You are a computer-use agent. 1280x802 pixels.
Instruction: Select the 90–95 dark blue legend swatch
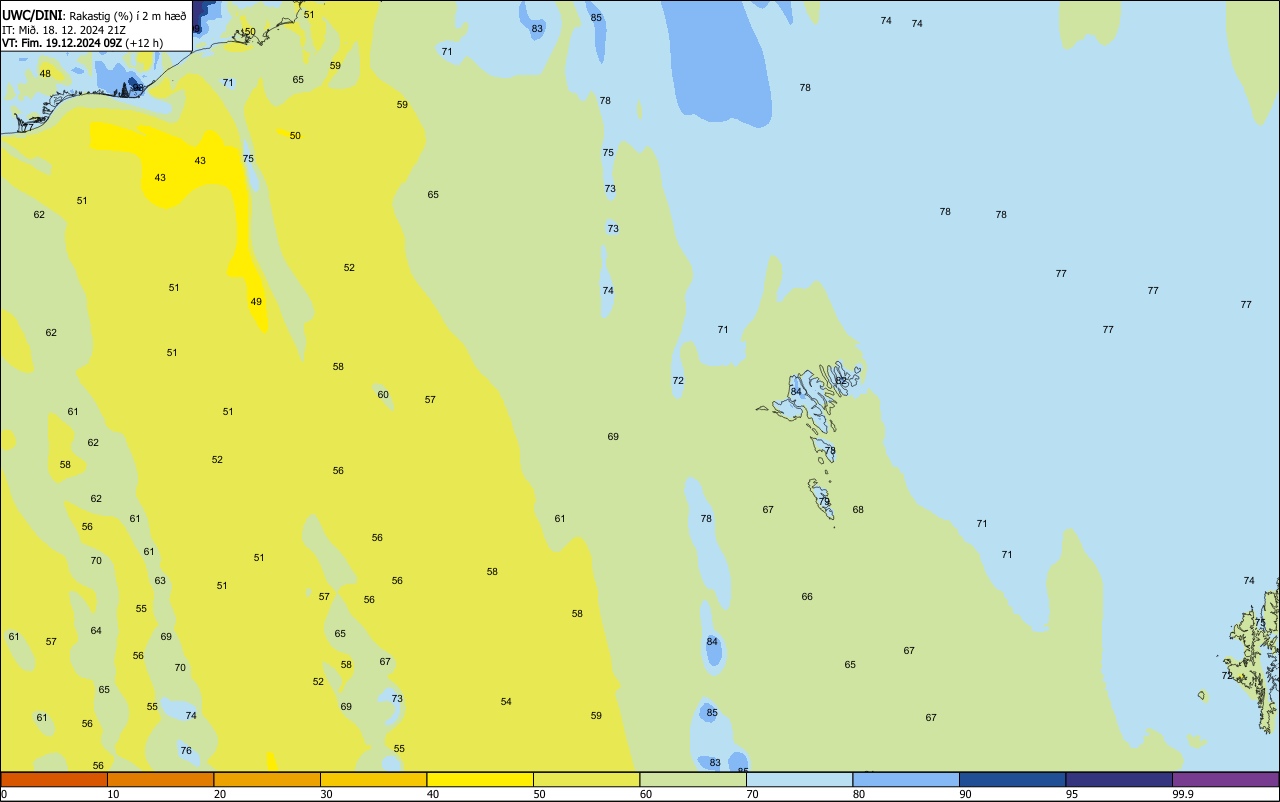coord(1012,779)
